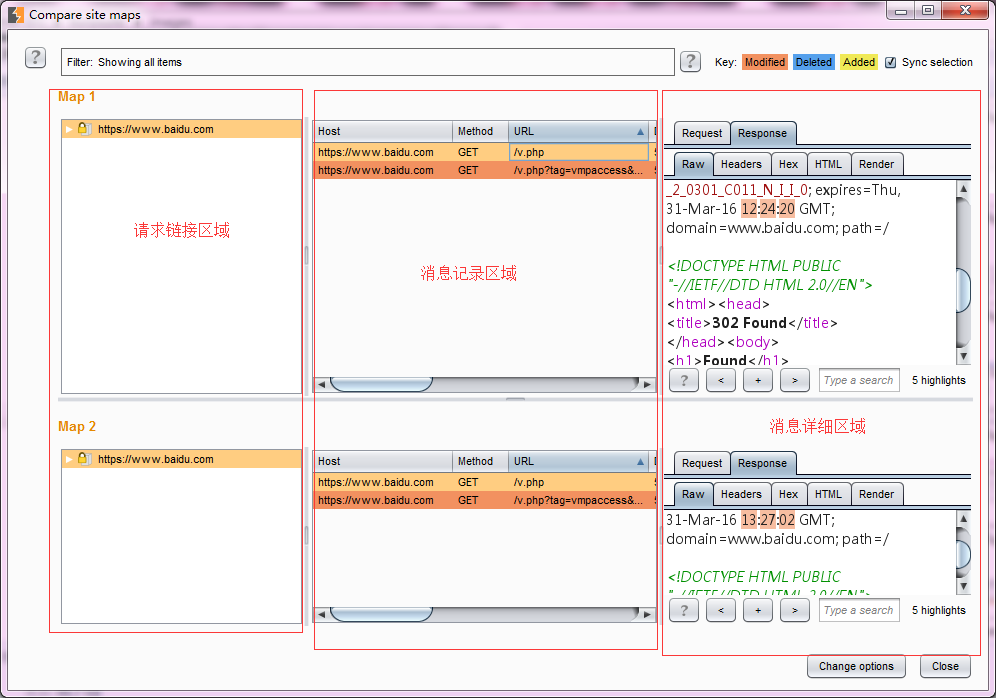Click the search field in Map 1 viewer
The width and height of the screenshot is (996, 698).
[x=859, y=380]
